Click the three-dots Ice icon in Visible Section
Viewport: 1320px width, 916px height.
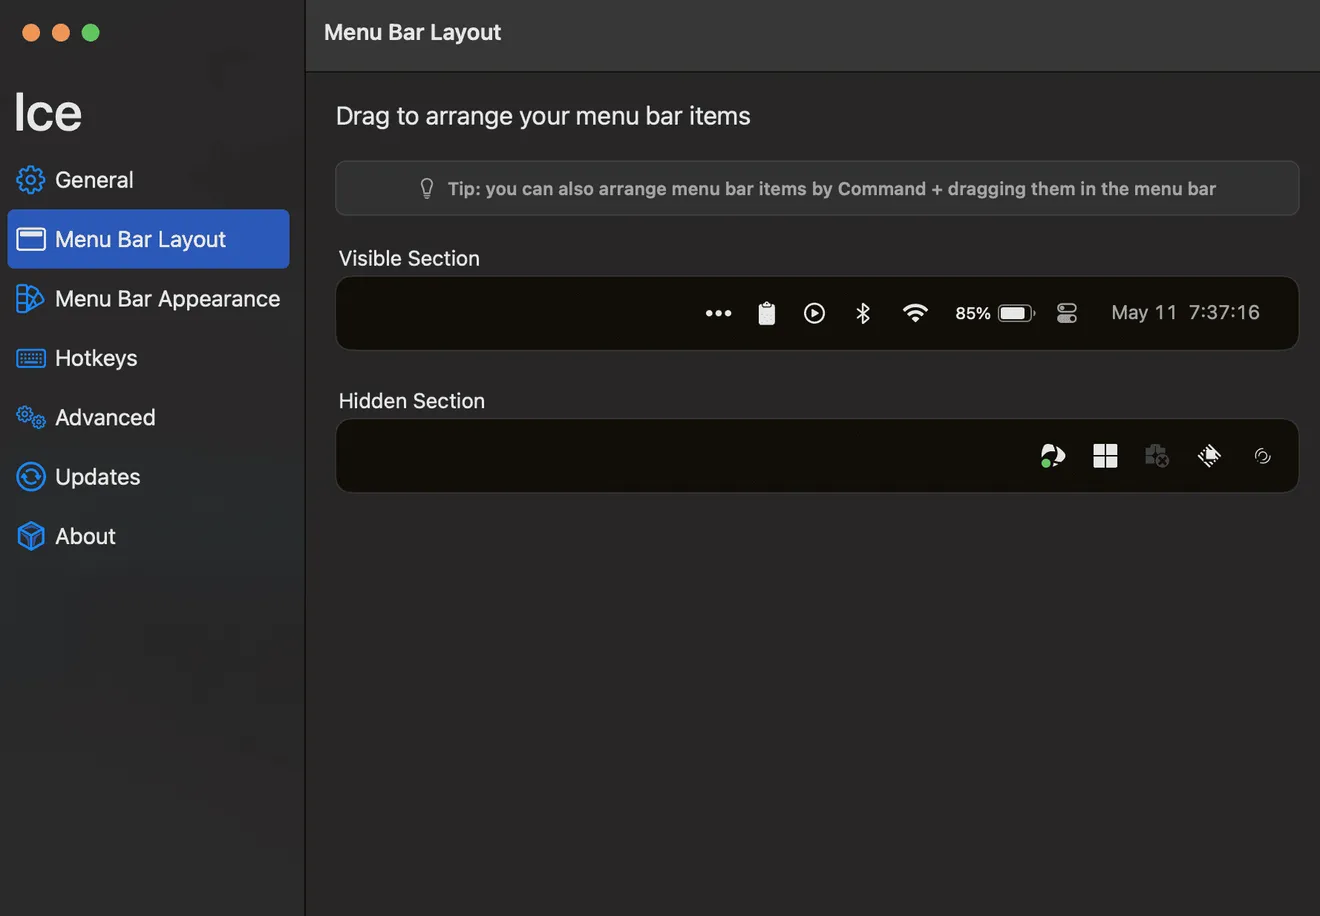click(718, 313)
